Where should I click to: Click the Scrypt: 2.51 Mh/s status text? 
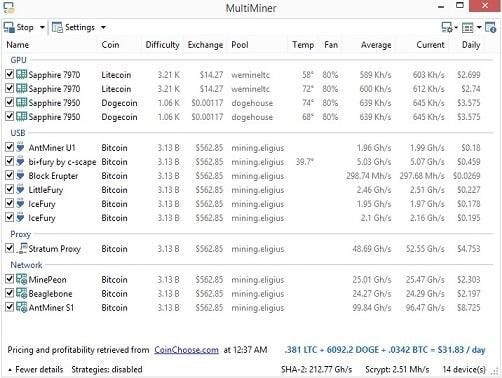[397, 369]
